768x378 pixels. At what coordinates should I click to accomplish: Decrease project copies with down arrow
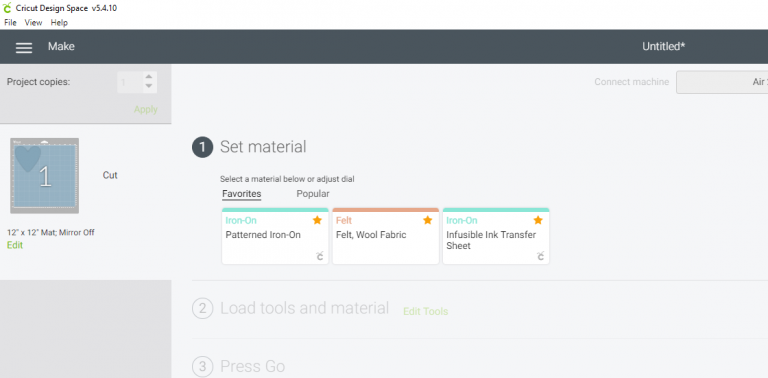pos(149,86)
